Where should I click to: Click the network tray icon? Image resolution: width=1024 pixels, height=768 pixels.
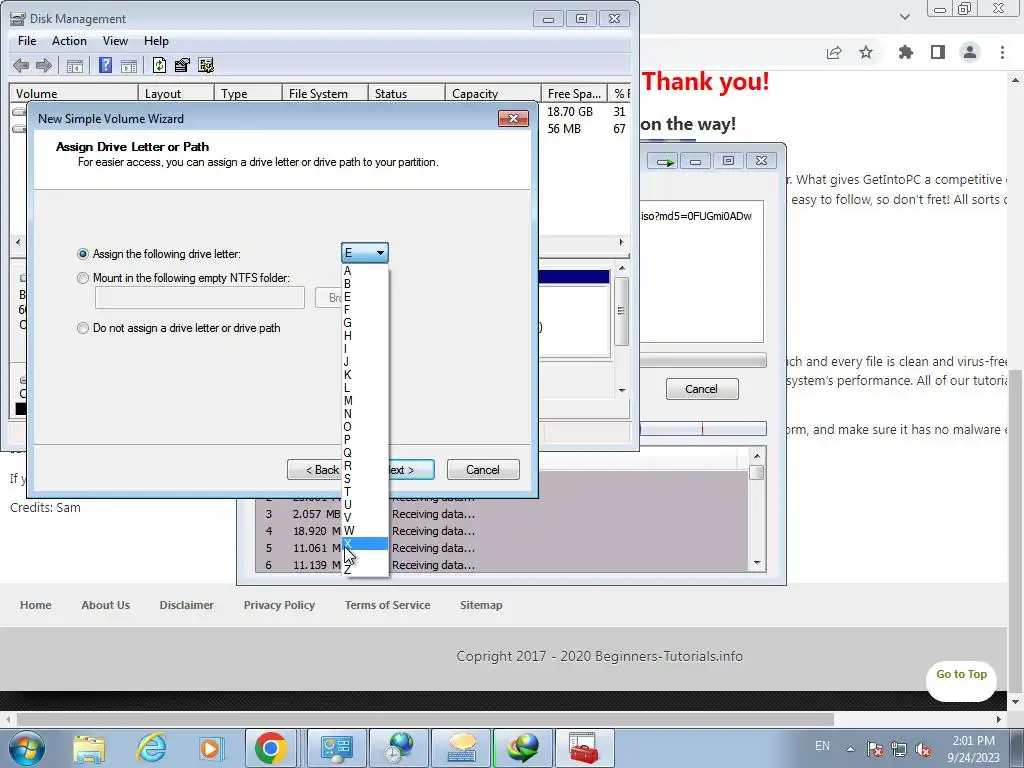tap(899, 749)
